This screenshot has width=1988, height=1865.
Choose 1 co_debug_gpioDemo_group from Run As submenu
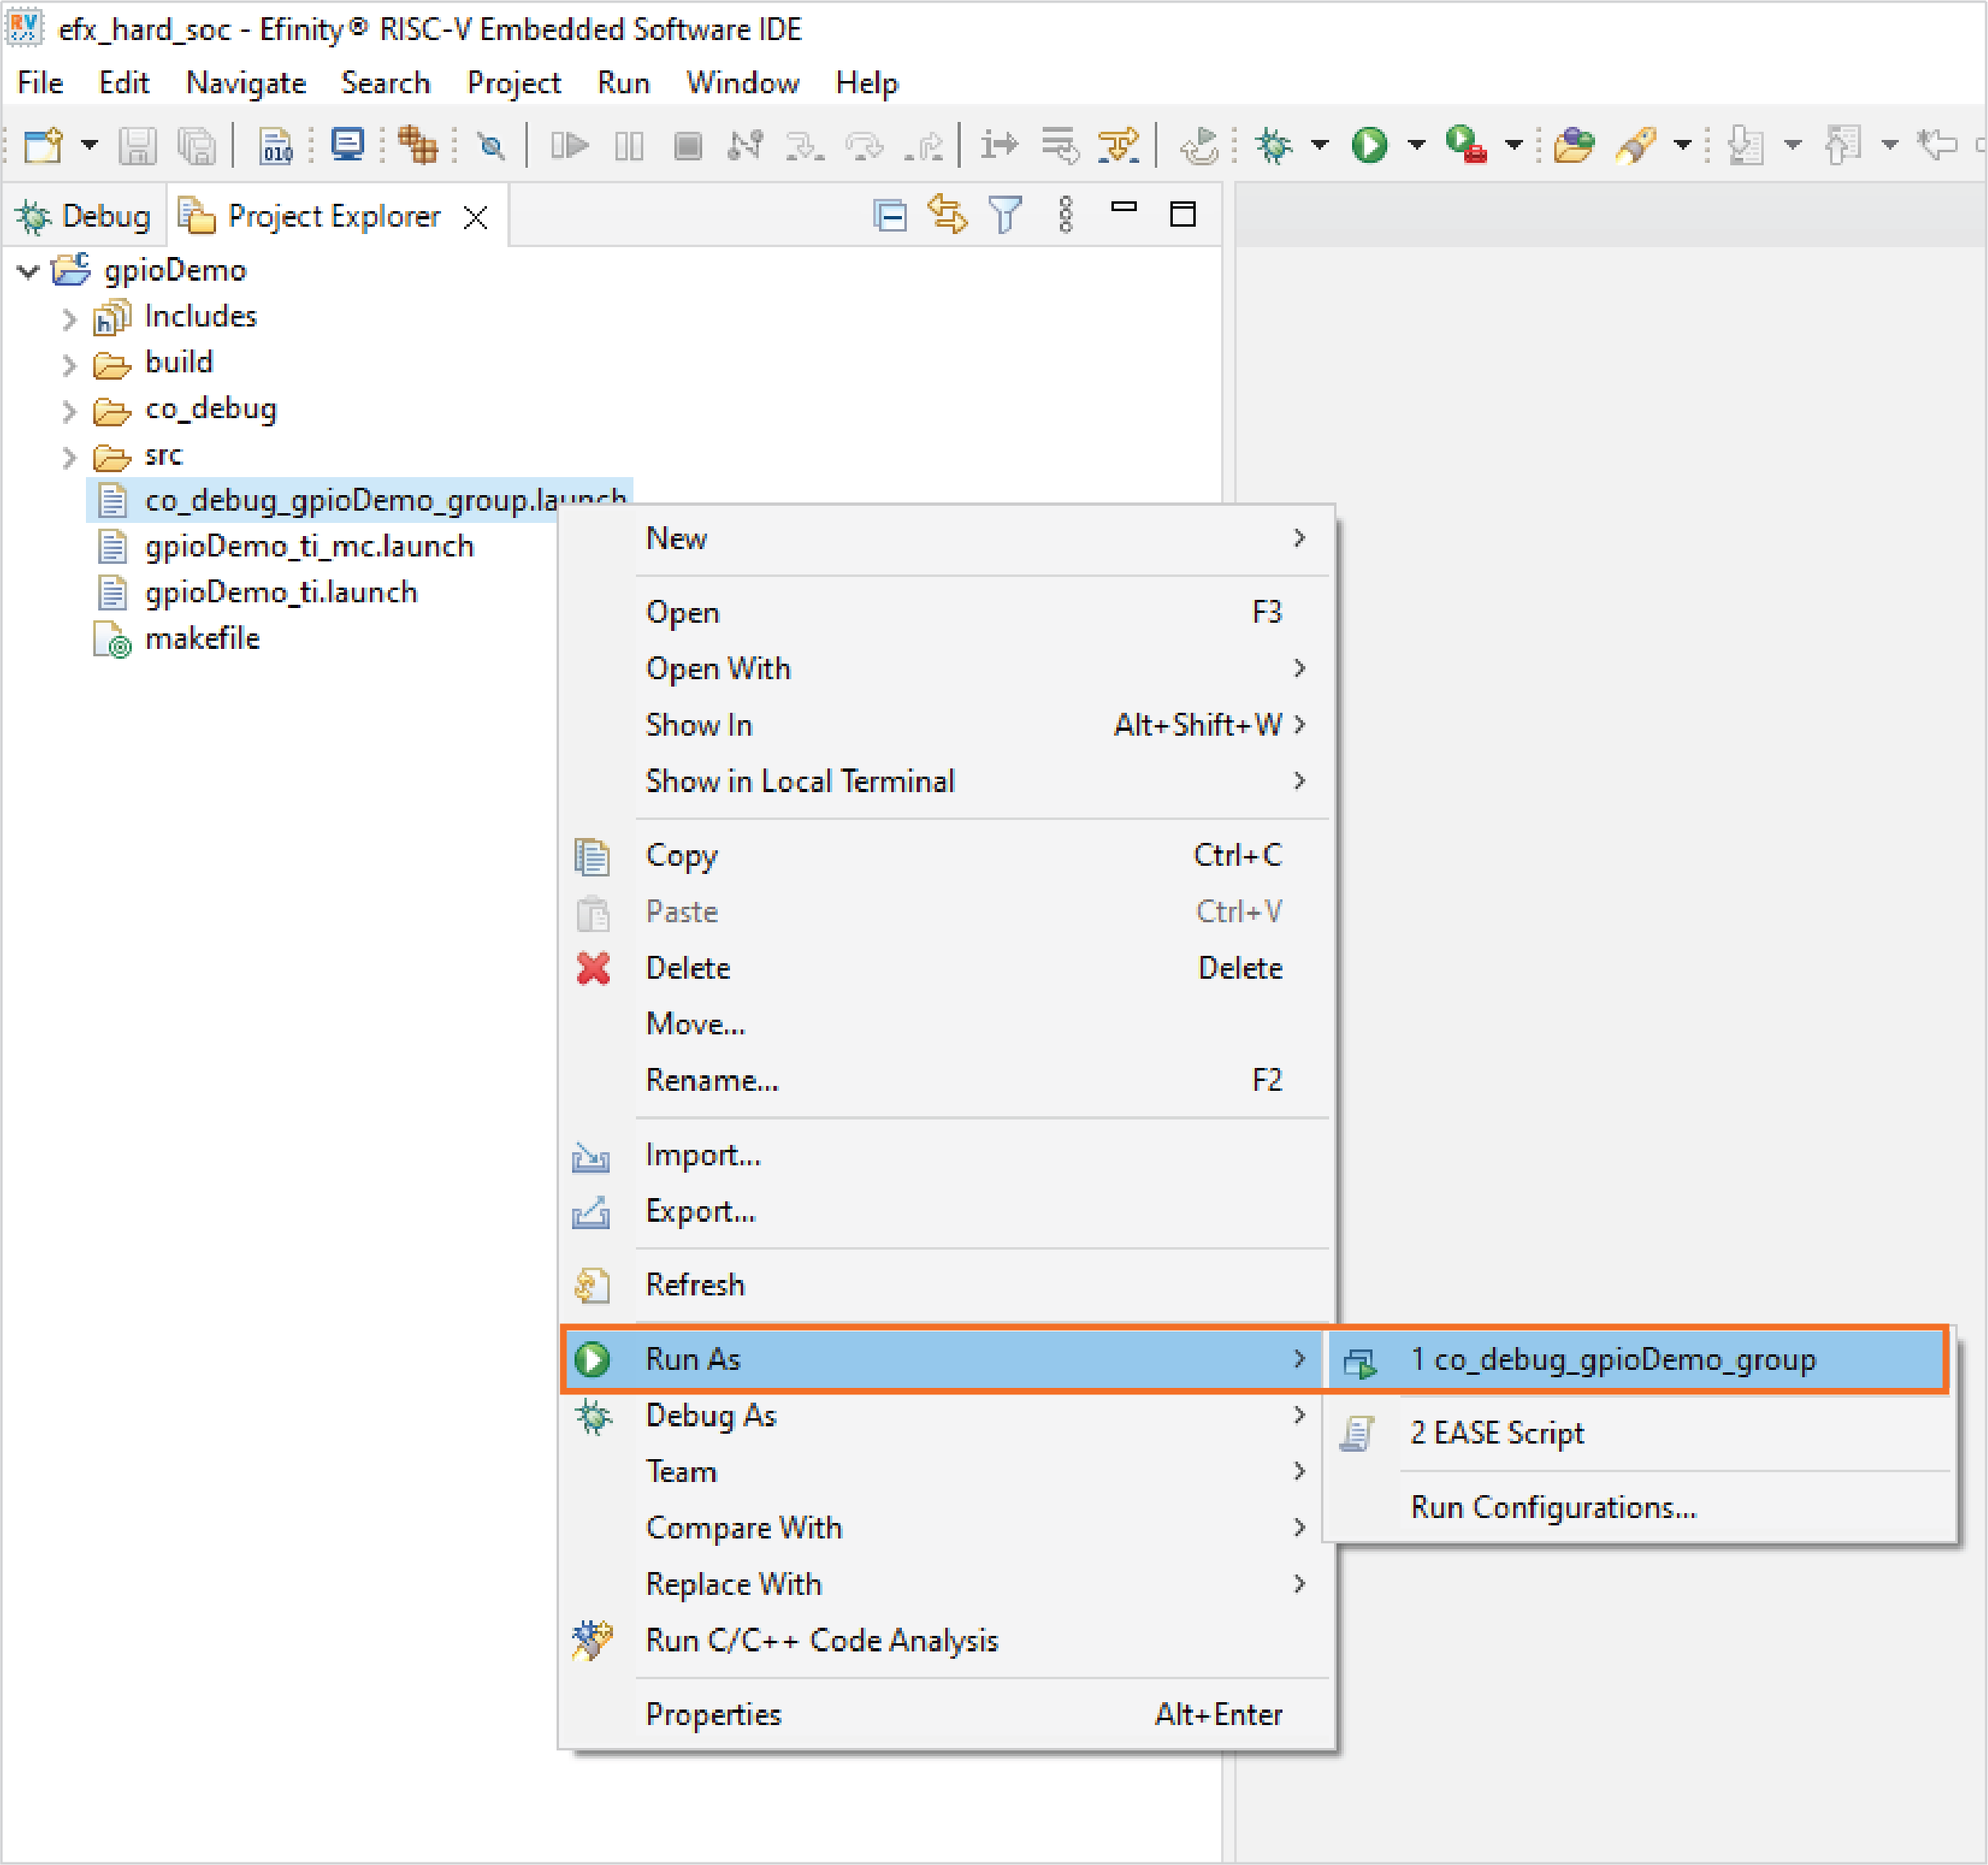(1612, 1360)
